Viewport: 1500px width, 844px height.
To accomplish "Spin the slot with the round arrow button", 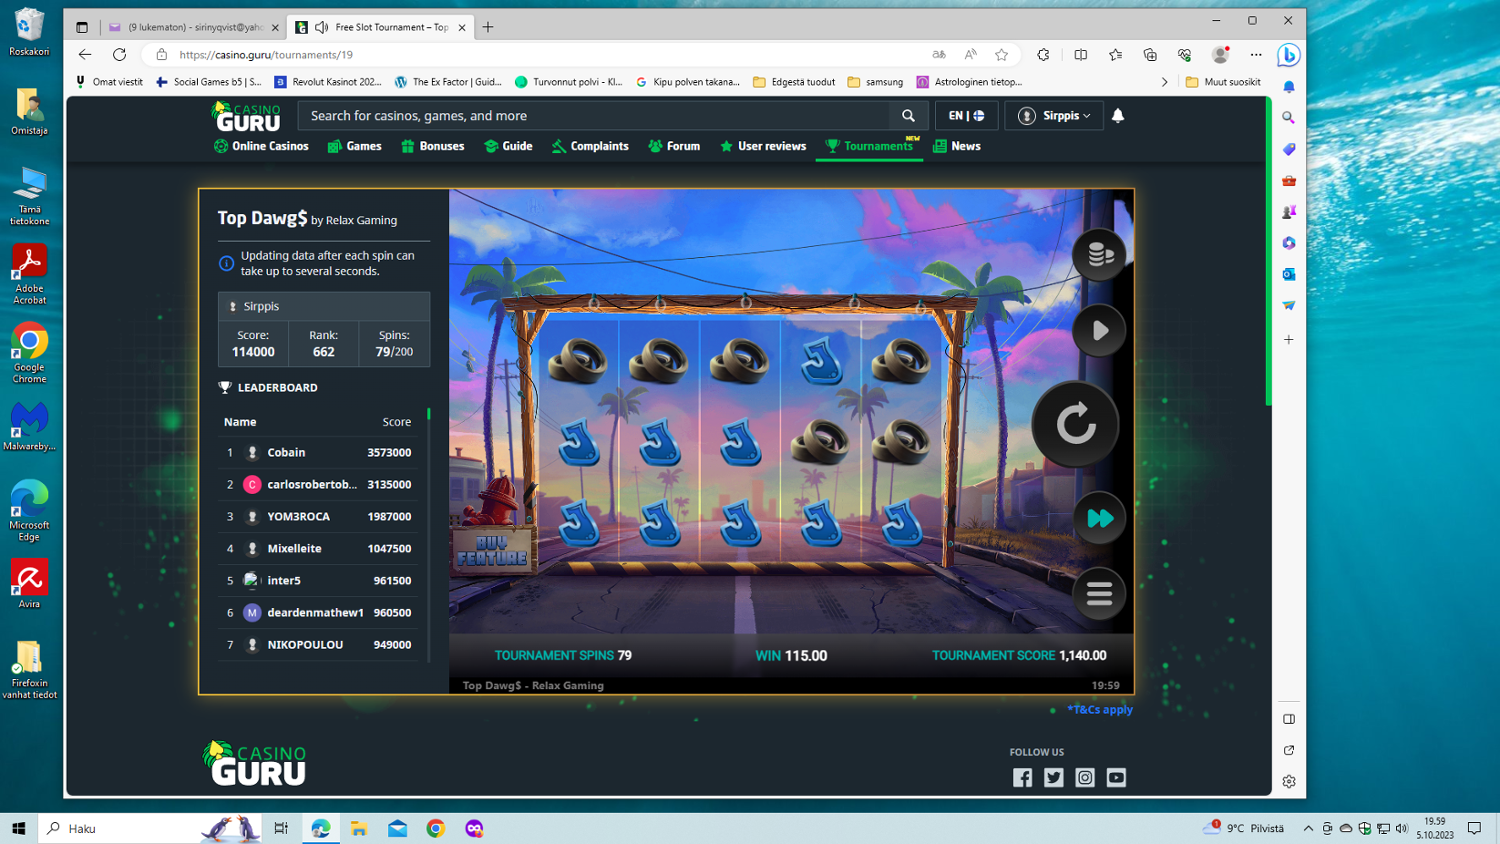I will (x=1075, y=424).
